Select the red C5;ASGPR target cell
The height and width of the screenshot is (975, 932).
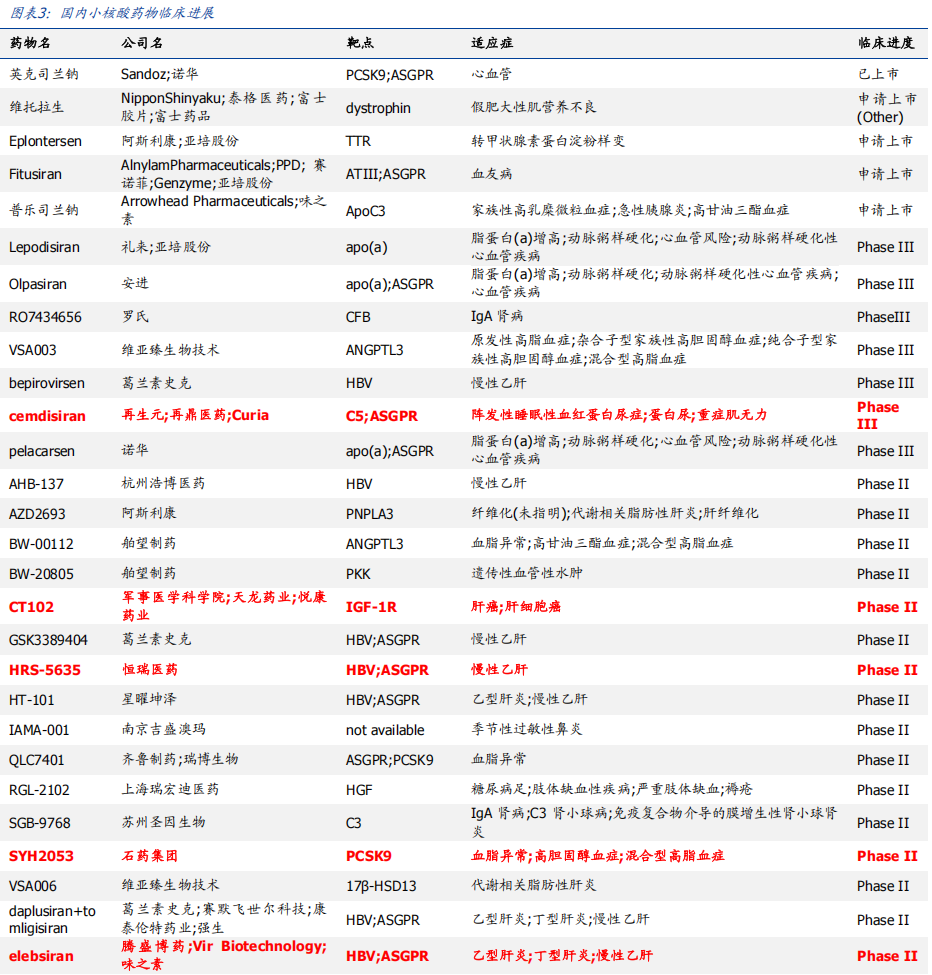(x=382, y=416)
